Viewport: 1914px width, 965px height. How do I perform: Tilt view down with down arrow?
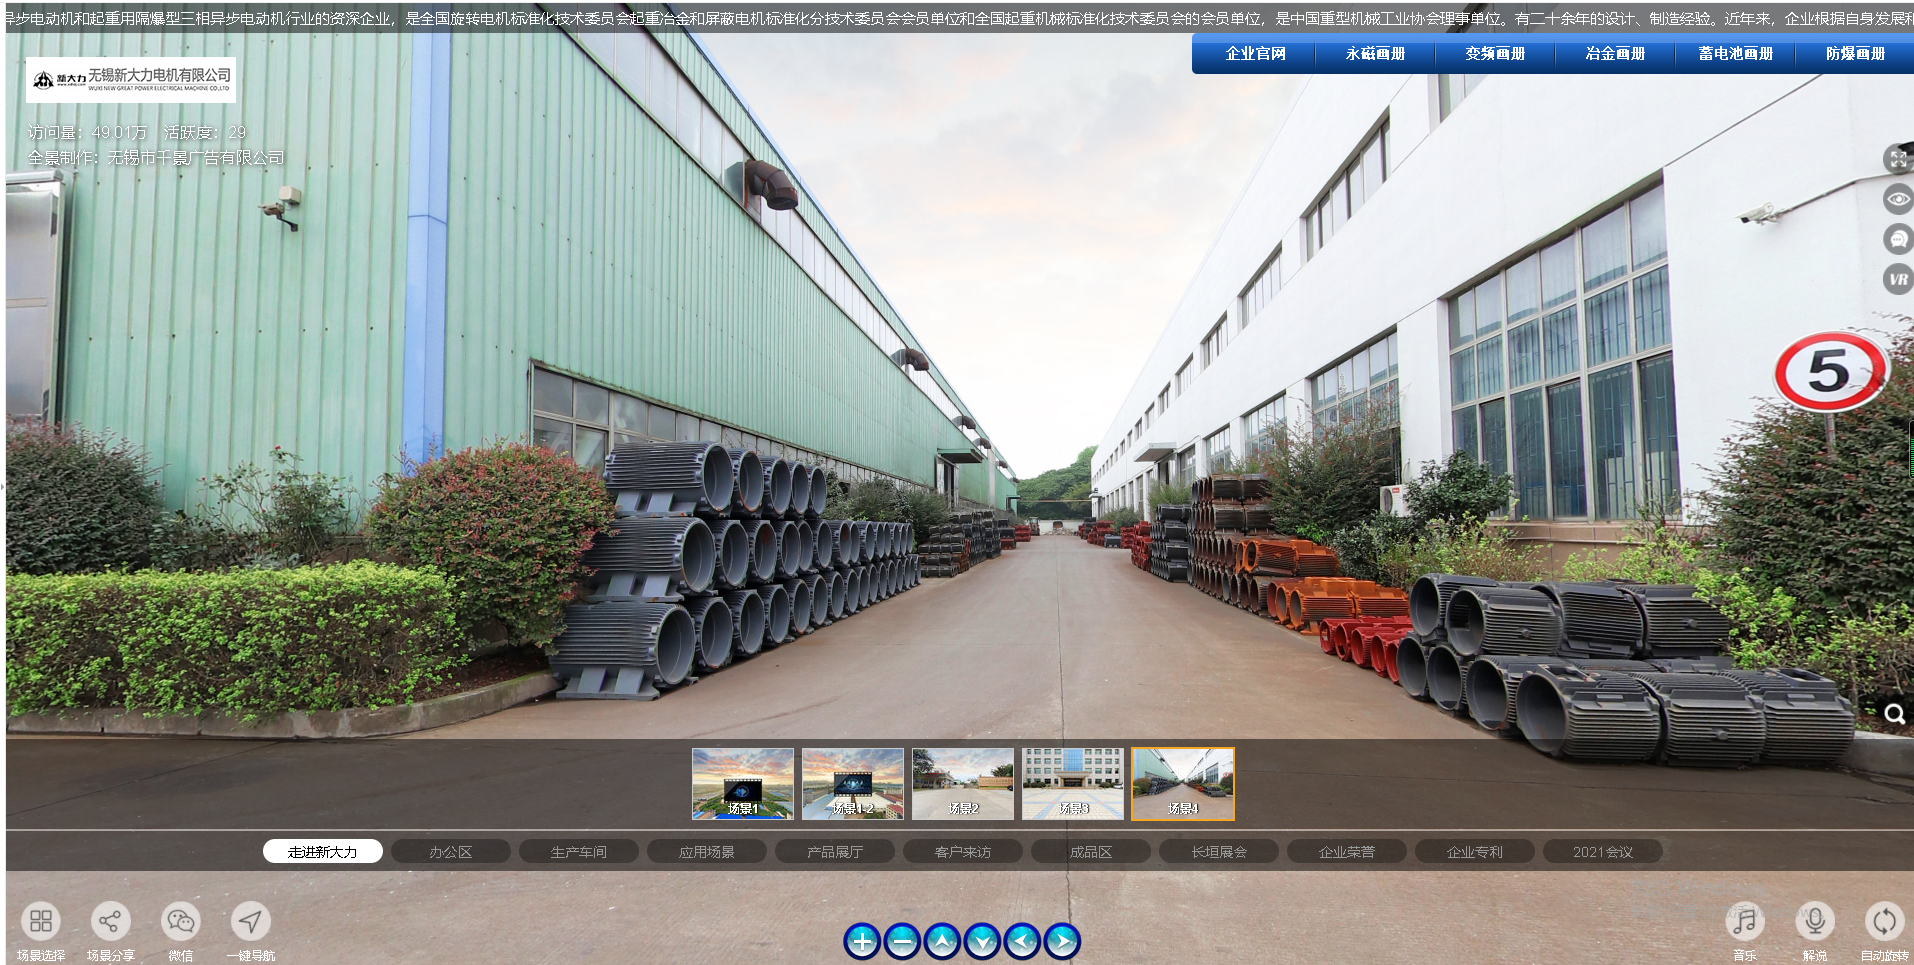(982, 941)
